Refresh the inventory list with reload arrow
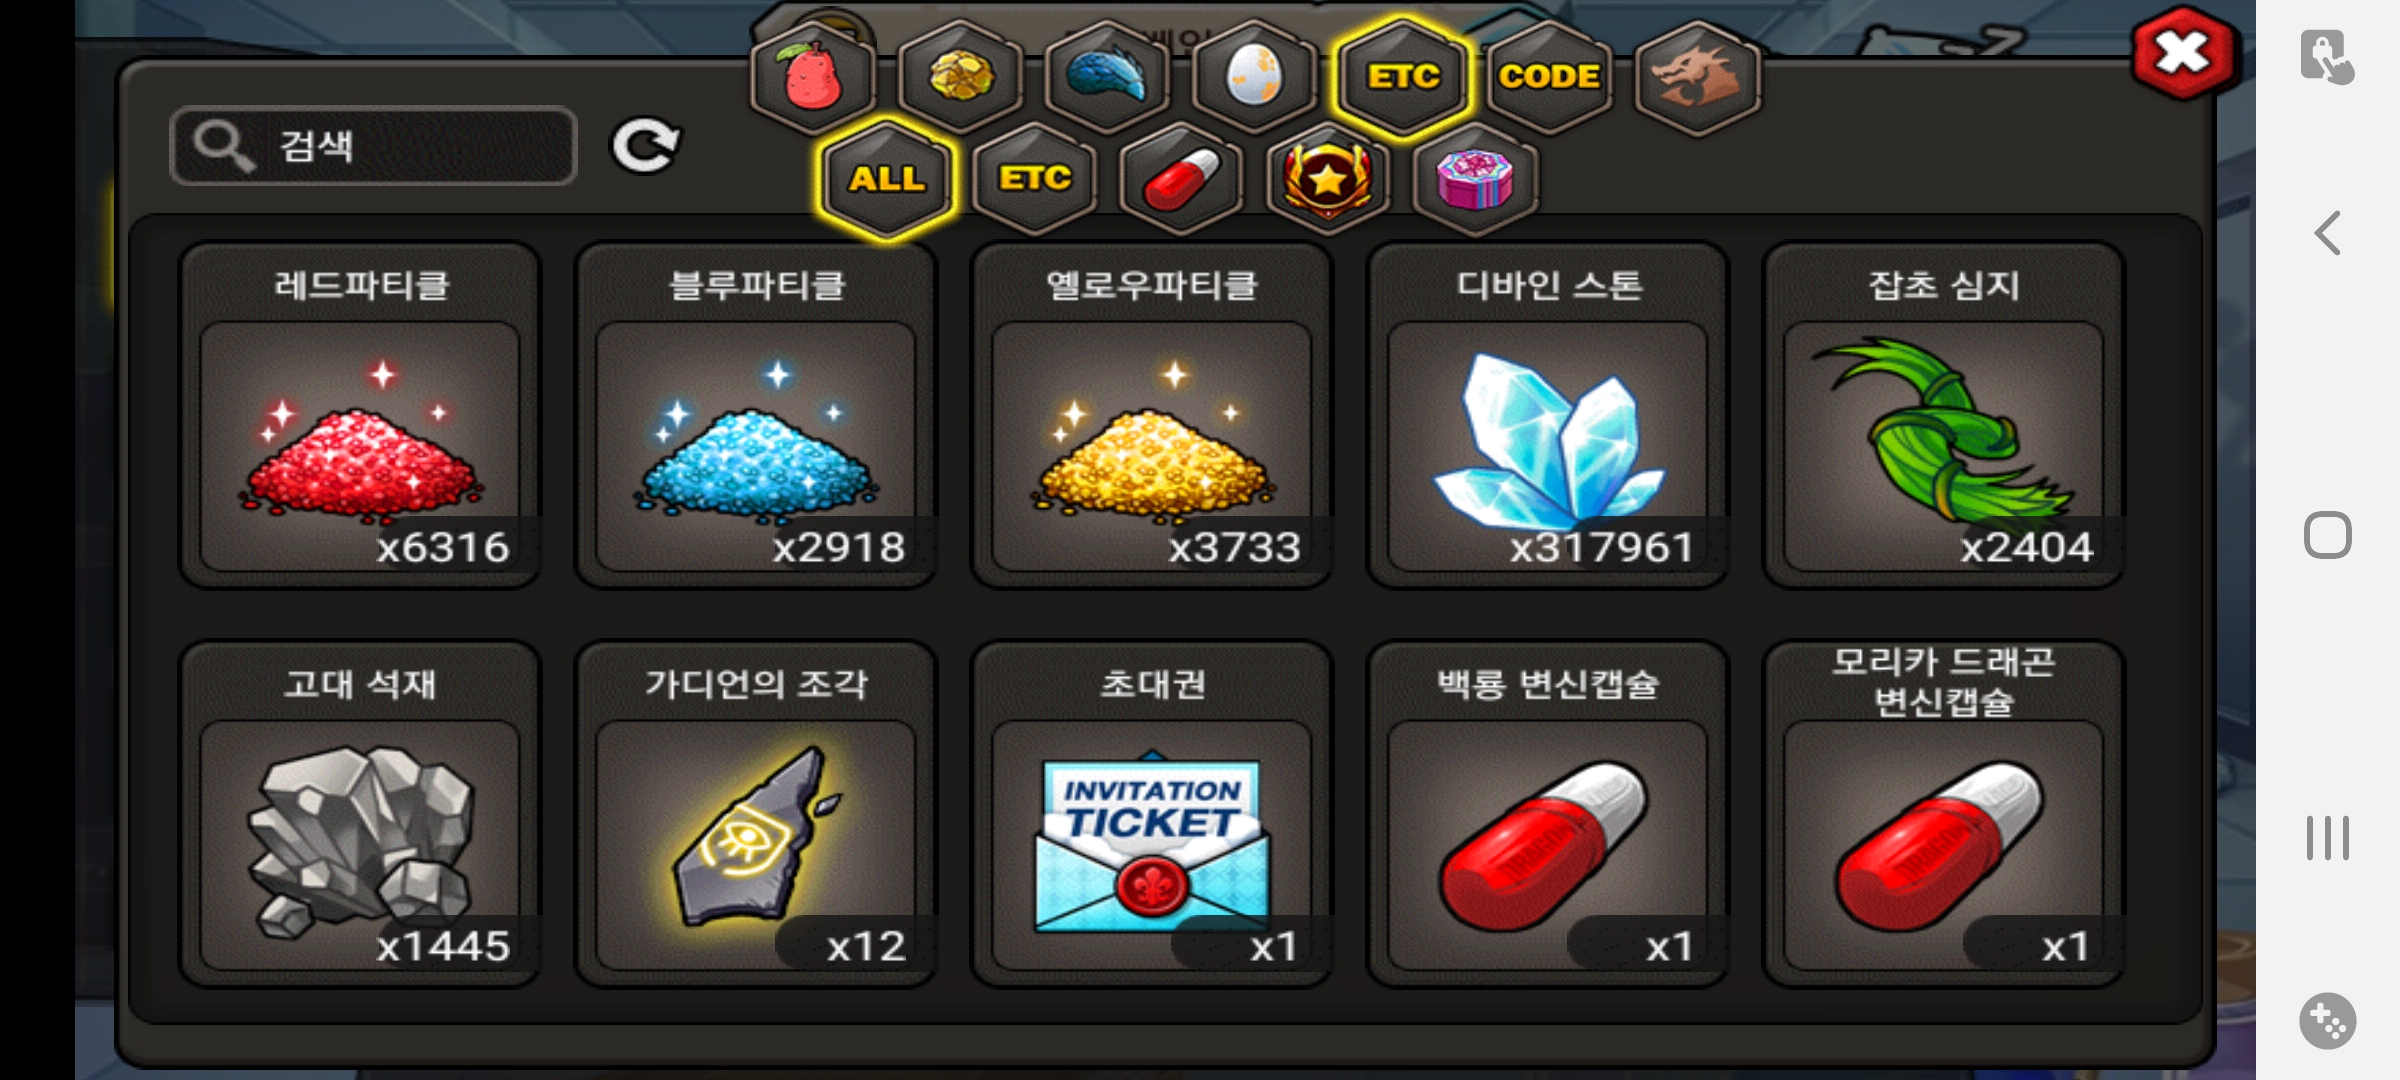The width and height of the screenshot is (2400, 1080). coord(646,147)
